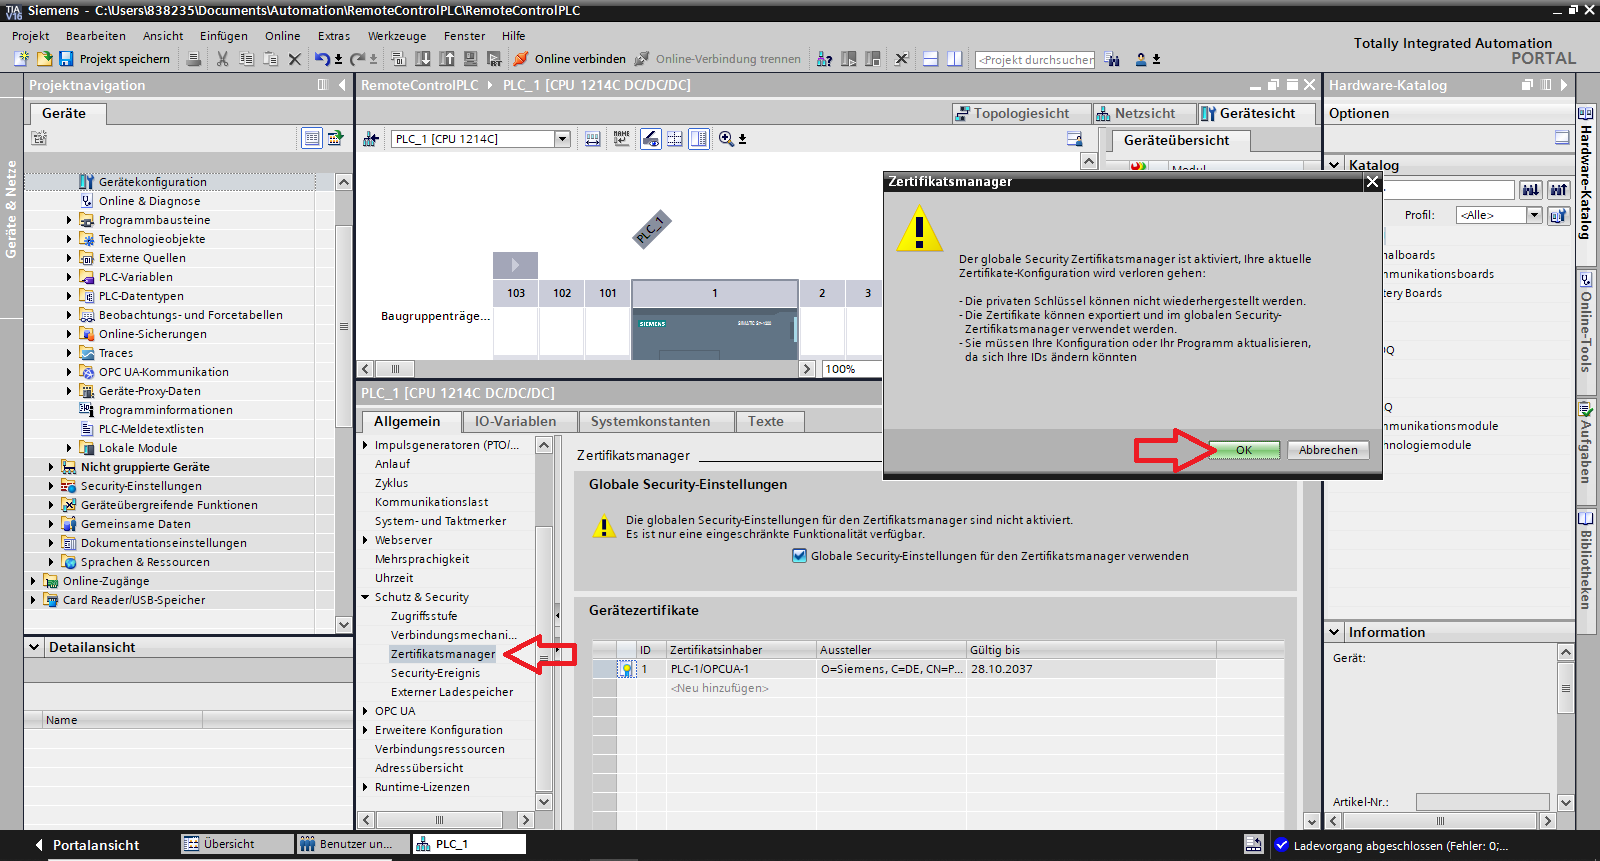
Task: Open the Benutzer un... taskbar button
Action: tap(354, 844)
